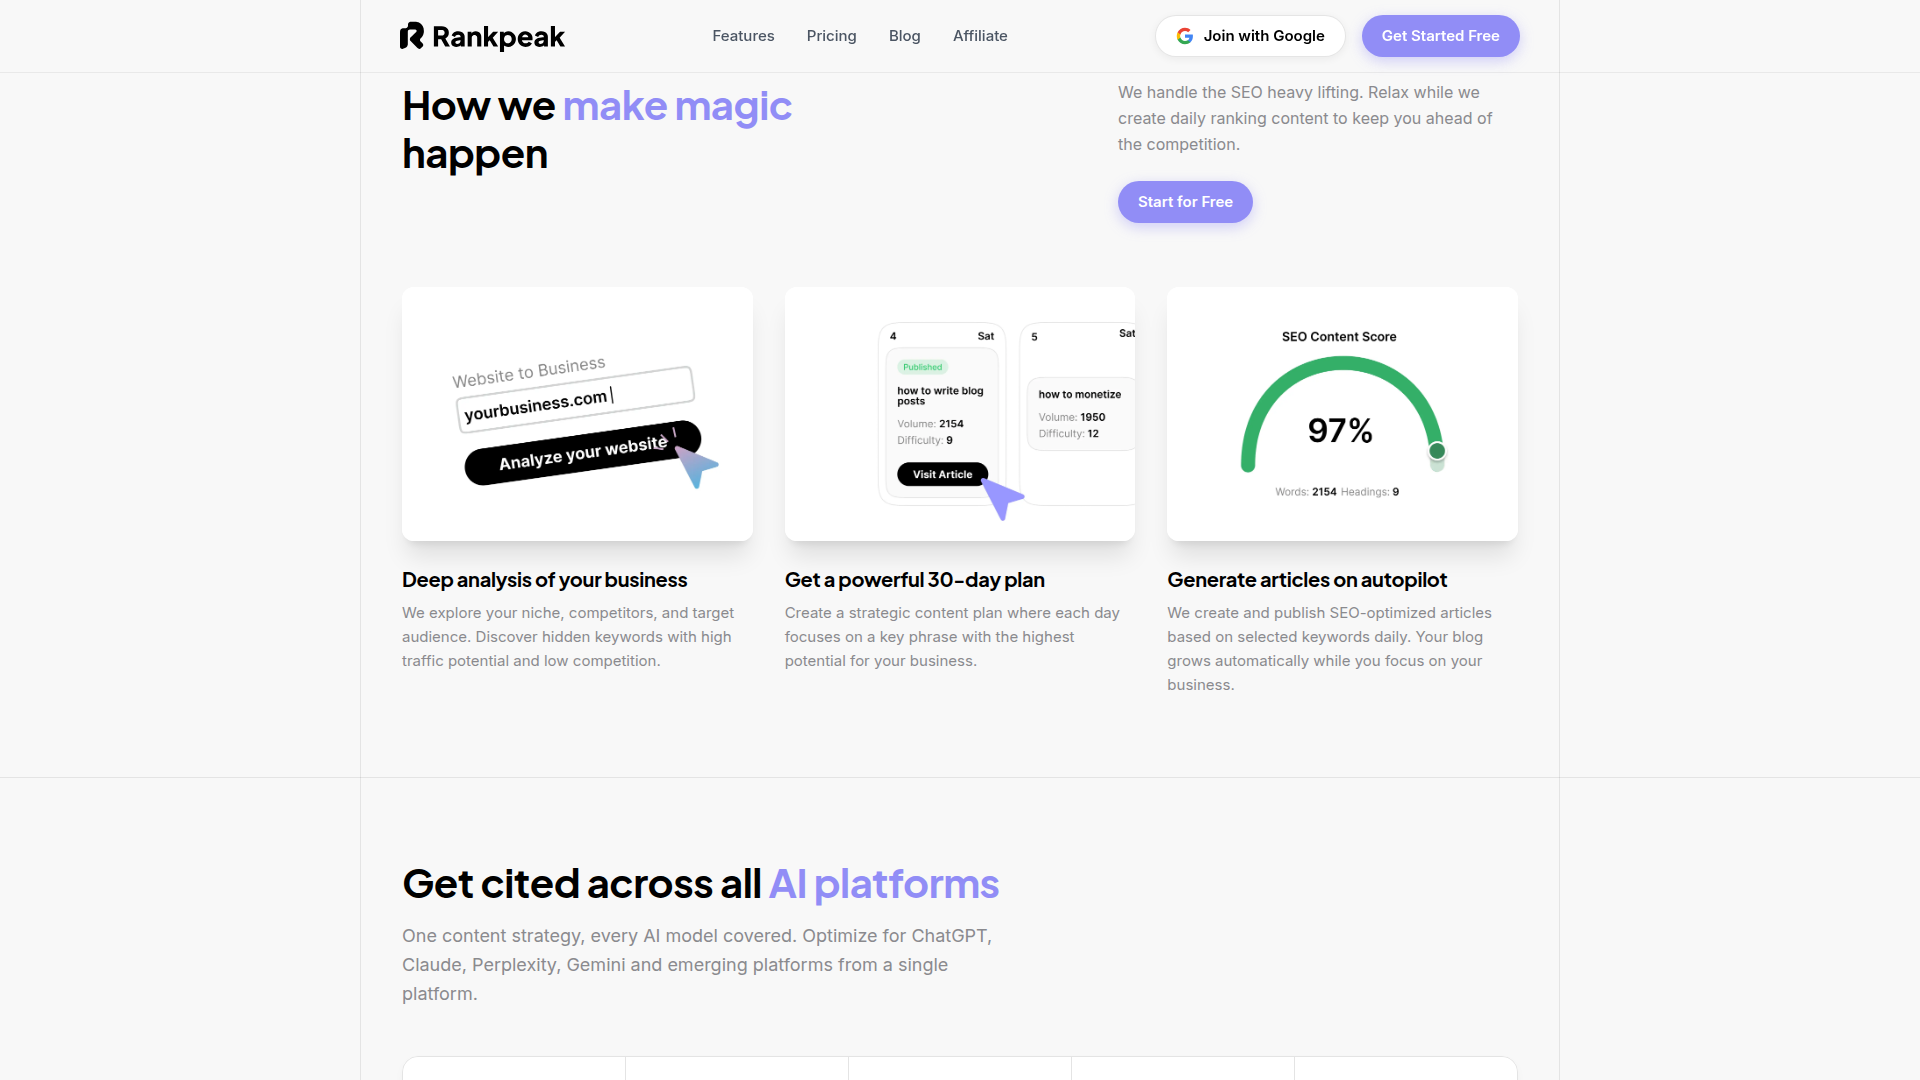Open the Affiliate tab
Viewport: 1920px width, 1080px height.
pyautogui.click(x=980, y=36)
